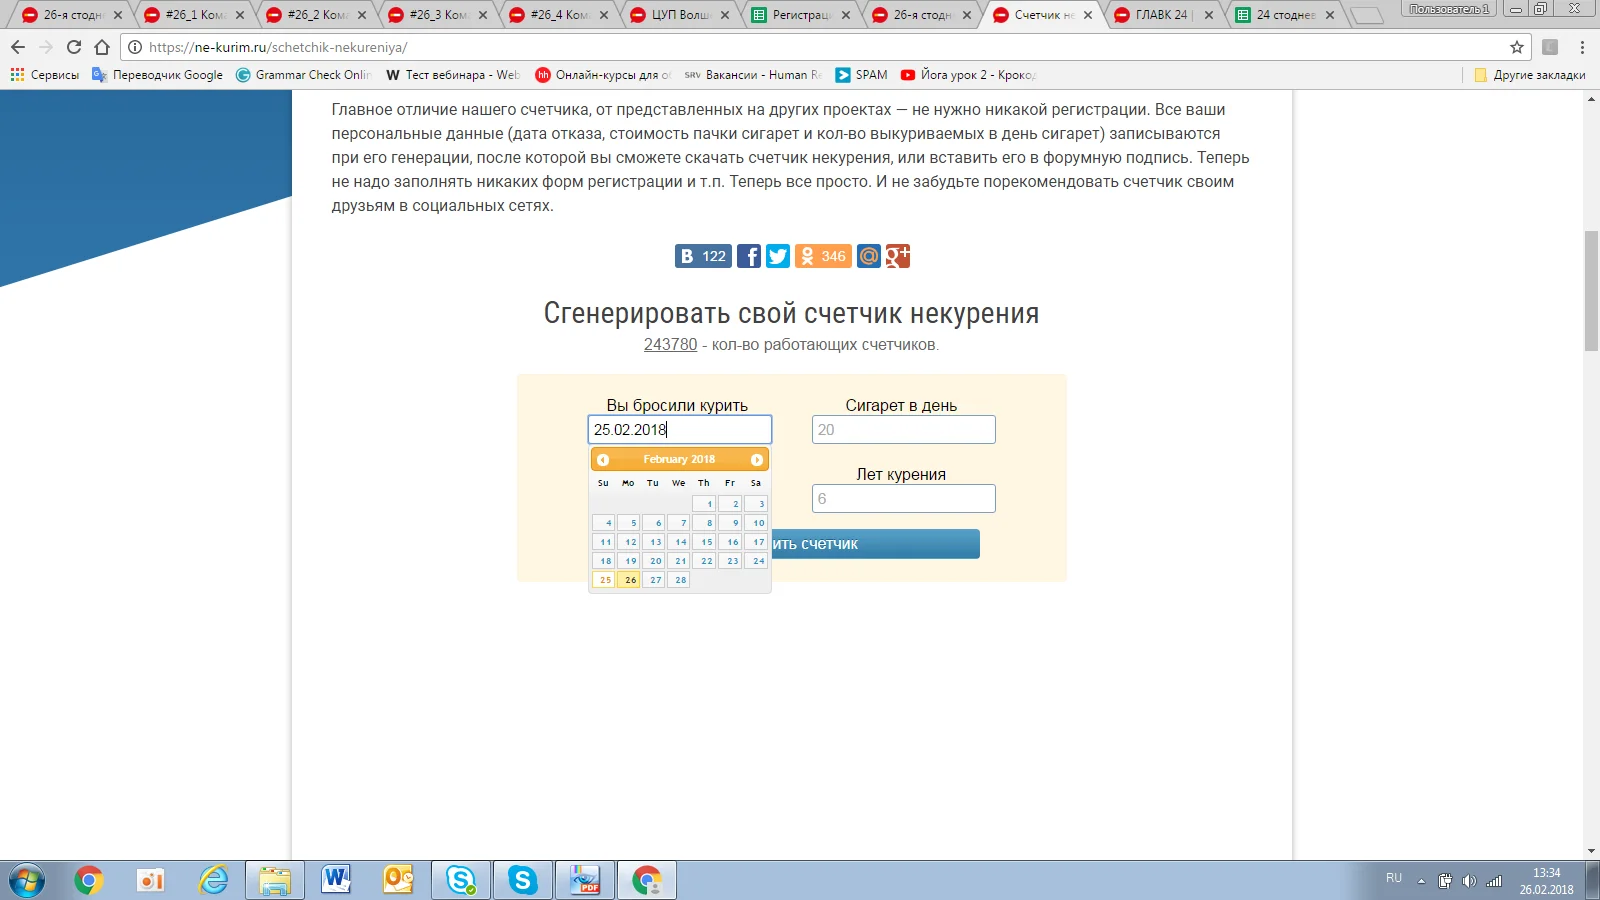Image resolution: width=1600 pixels, height=900 pixels.
Task: Open Windows Explorer from the taskbar
Action: pyautogui.click(x=275, y=881)
